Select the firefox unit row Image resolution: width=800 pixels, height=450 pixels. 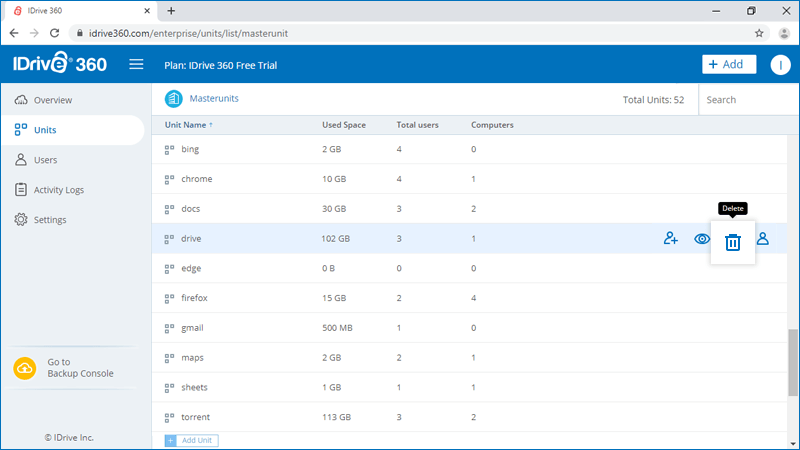click(x=469, y=298)
